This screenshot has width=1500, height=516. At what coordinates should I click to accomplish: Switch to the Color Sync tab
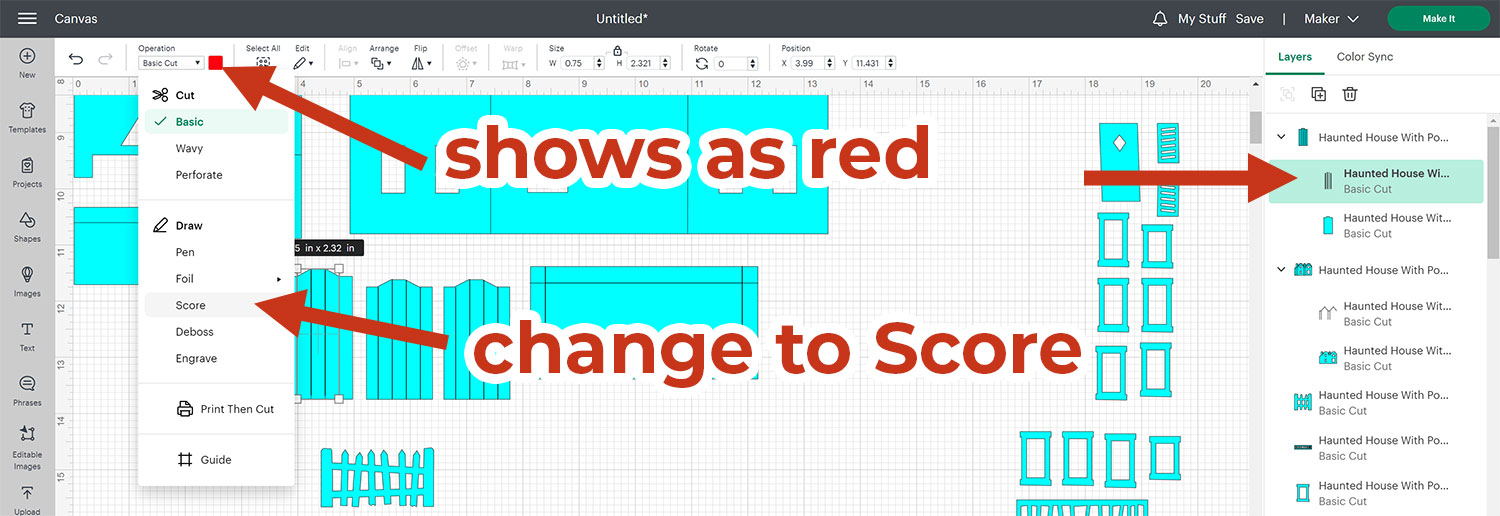(1365, 57)
